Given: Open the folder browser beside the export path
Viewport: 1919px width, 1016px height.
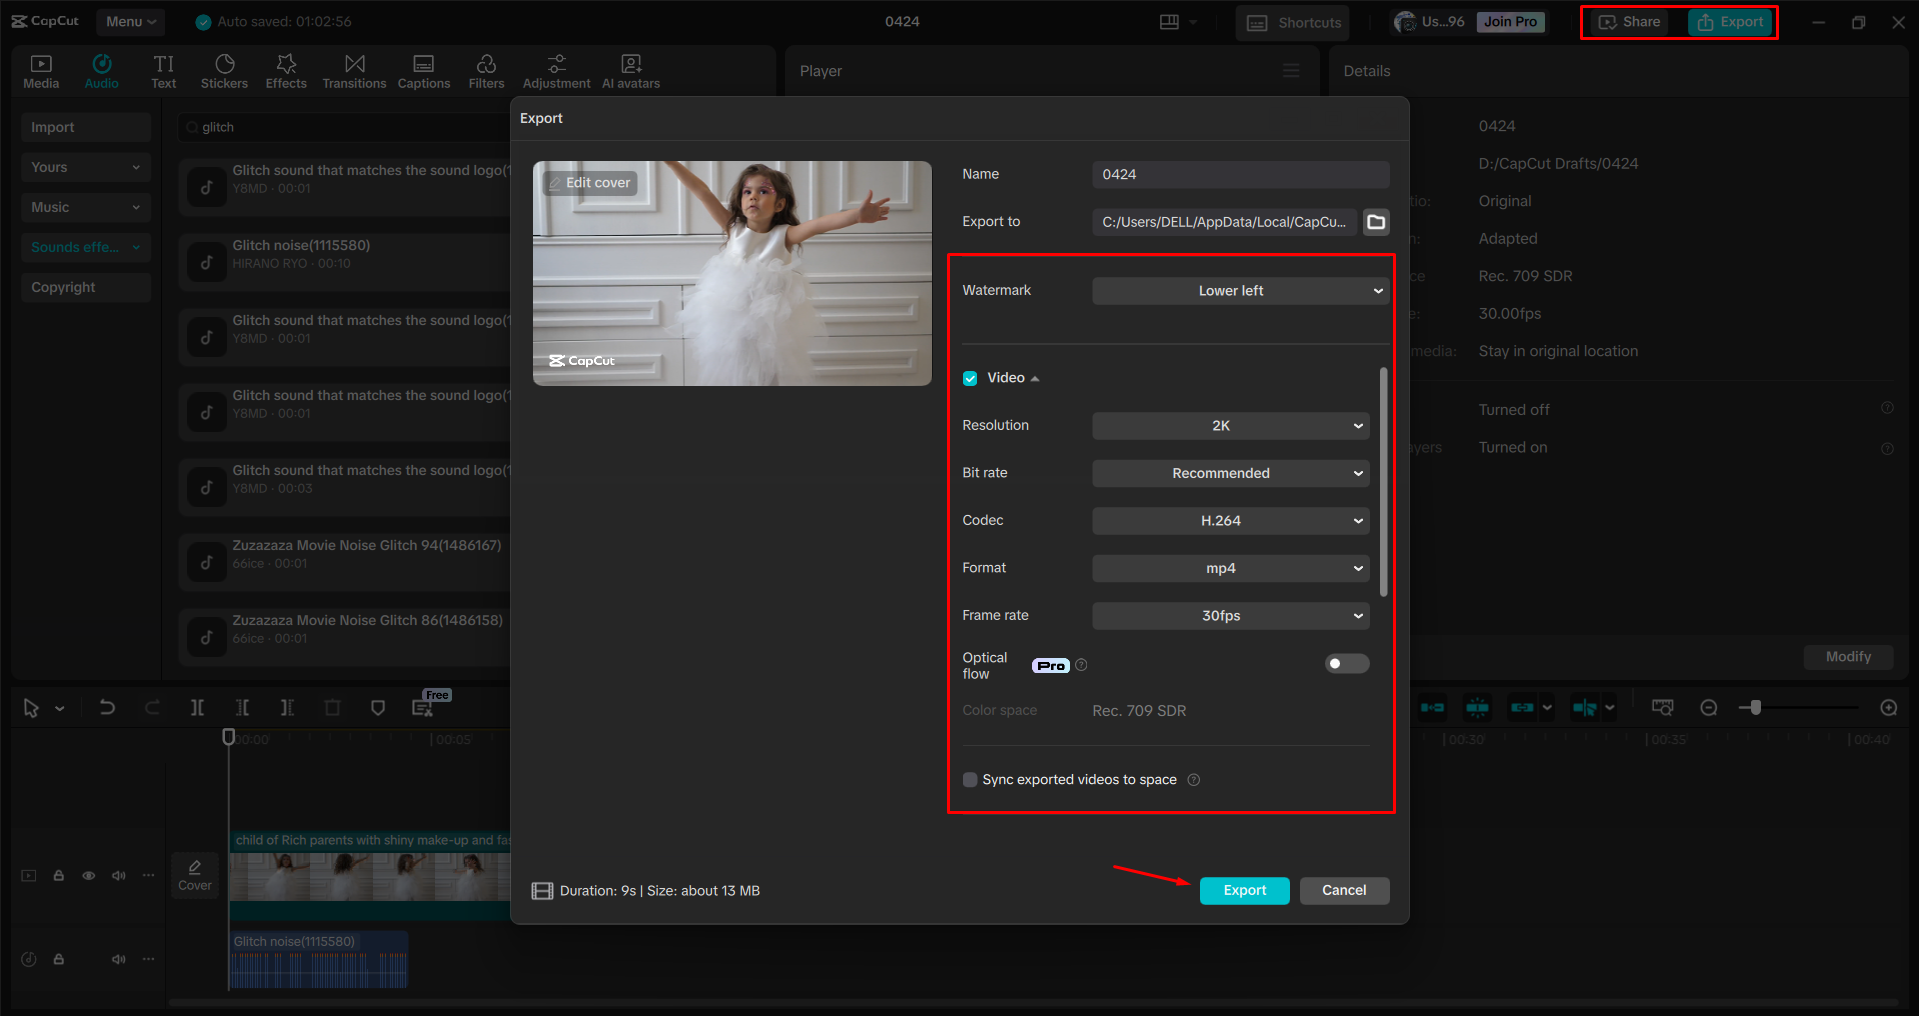Looking at the screenshot, I should [x=1376, y=222].
